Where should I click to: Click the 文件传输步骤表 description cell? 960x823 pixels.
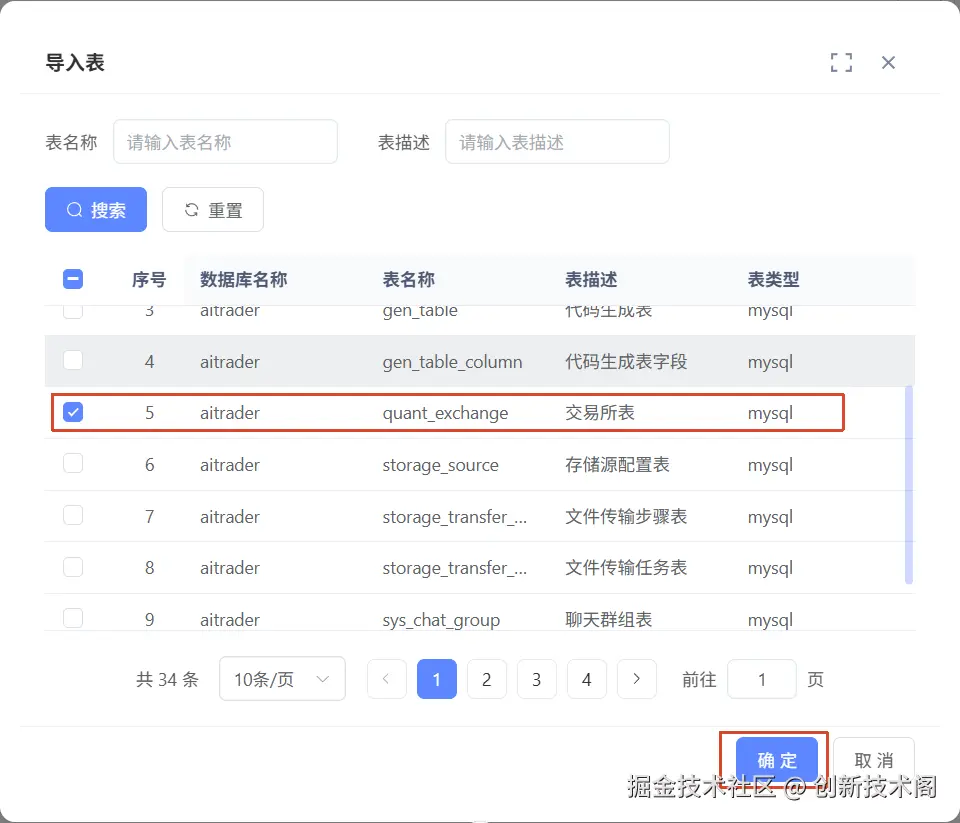click(626, 516)
